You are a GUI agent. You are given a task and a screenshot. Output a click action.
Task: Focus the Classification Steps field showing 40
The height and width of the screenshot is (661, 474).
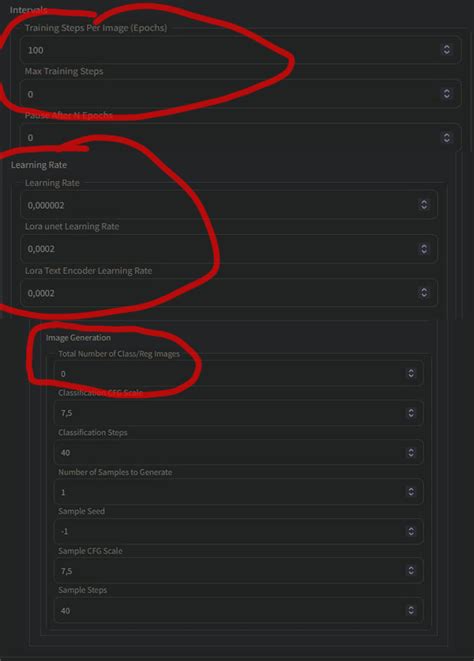click(239, 452)
